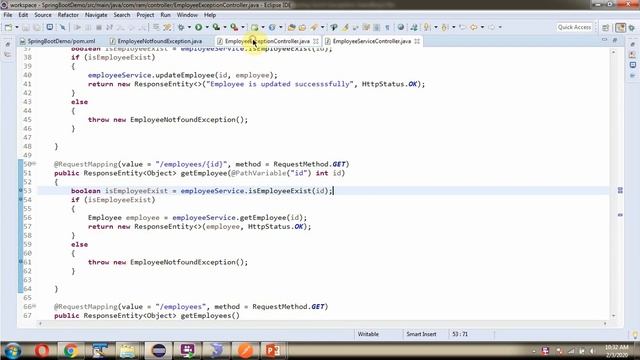Expand the Next Annotation dropdown arrow

[436, 27]
